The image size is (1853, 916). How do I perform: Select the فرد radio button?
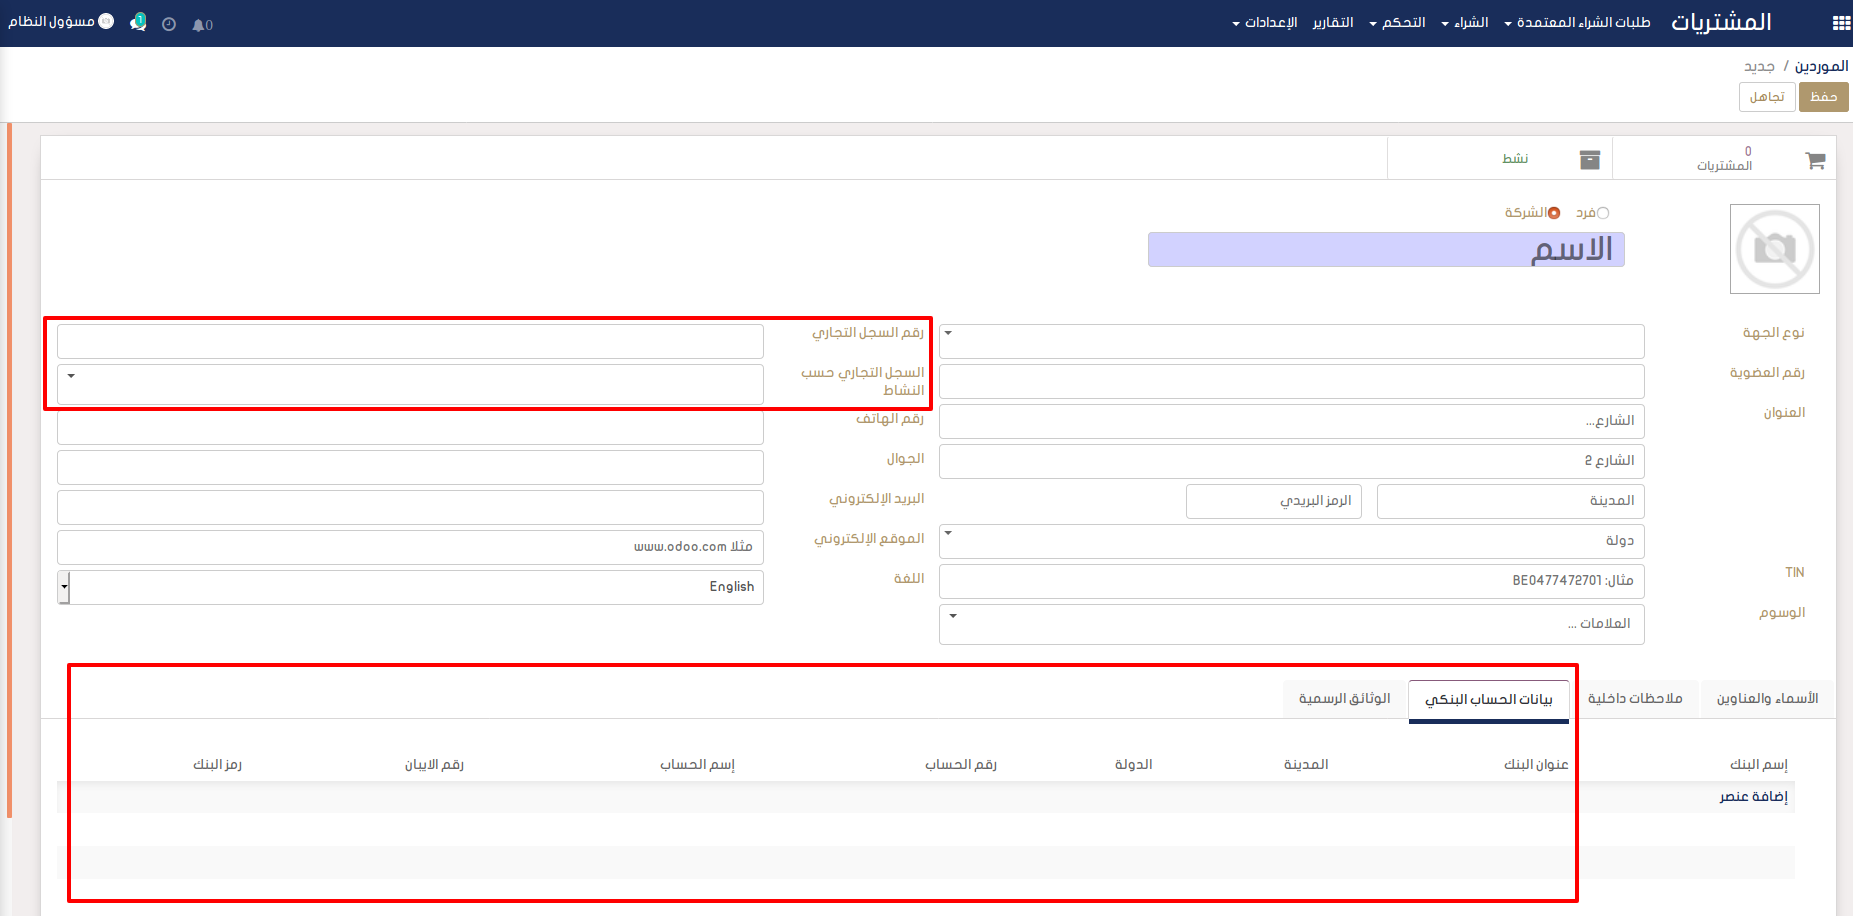[x=1603, y=213]
